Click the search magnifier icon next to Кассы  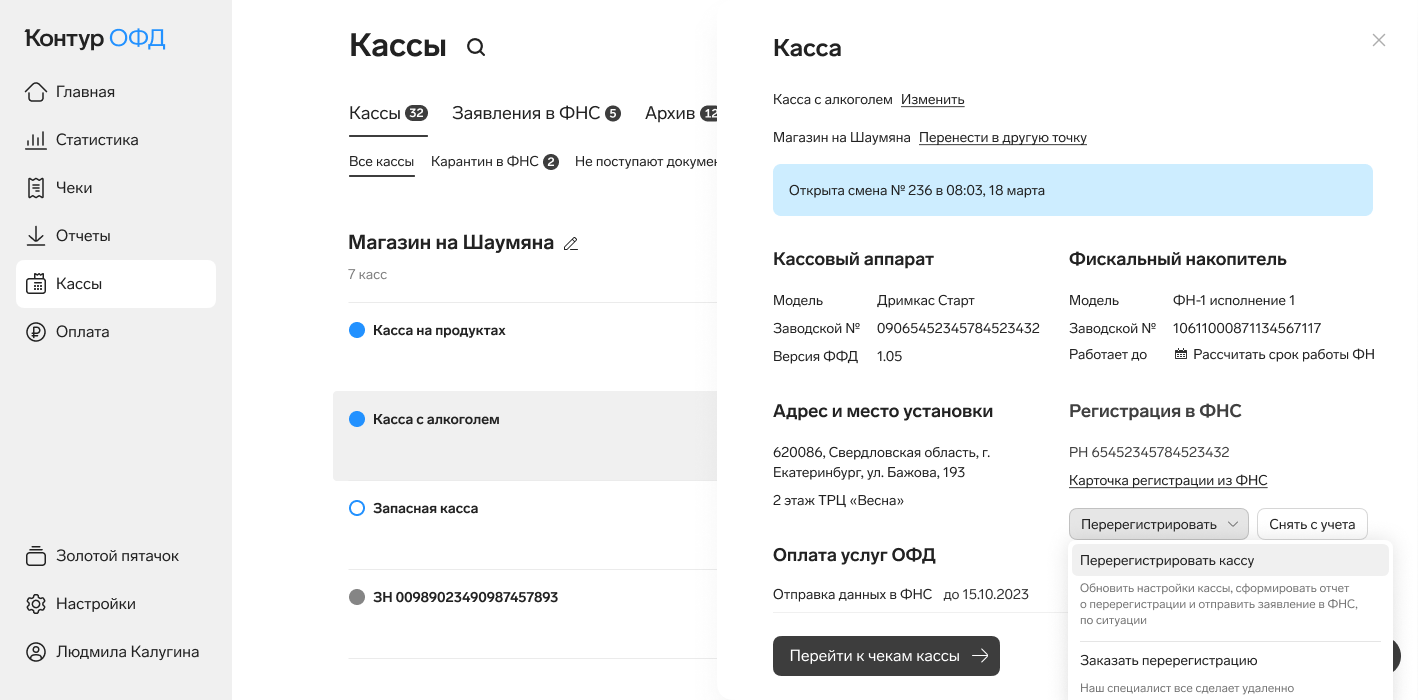coord(476,47)
